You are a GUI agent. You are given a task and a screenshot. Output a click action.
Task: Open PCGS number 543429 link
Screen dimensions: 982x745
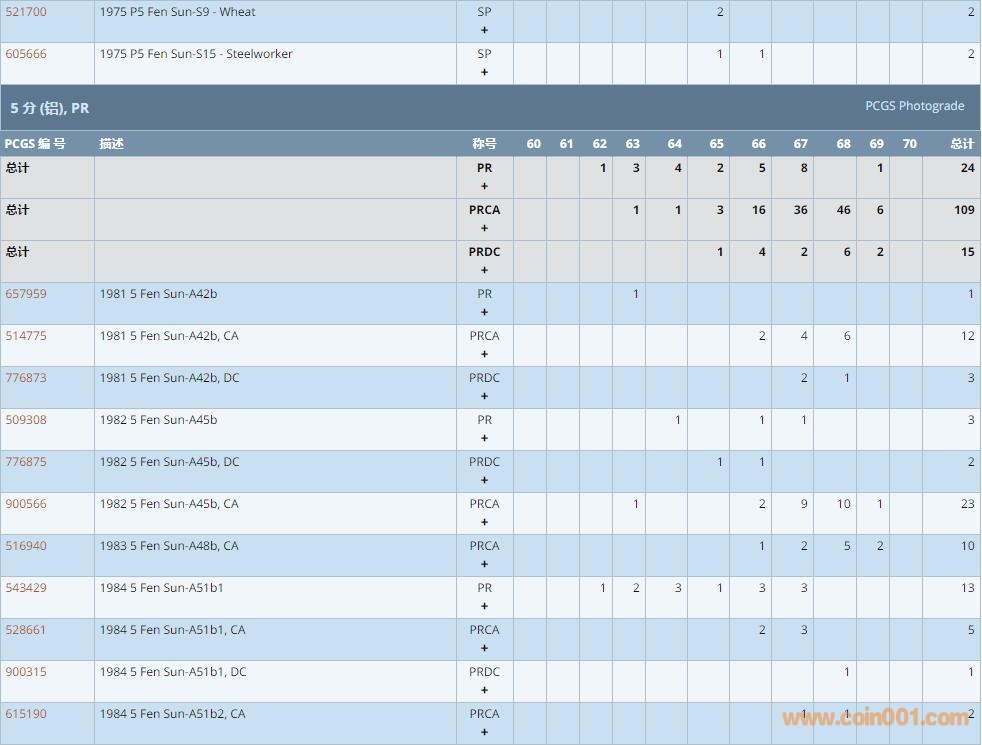point(26,587)
